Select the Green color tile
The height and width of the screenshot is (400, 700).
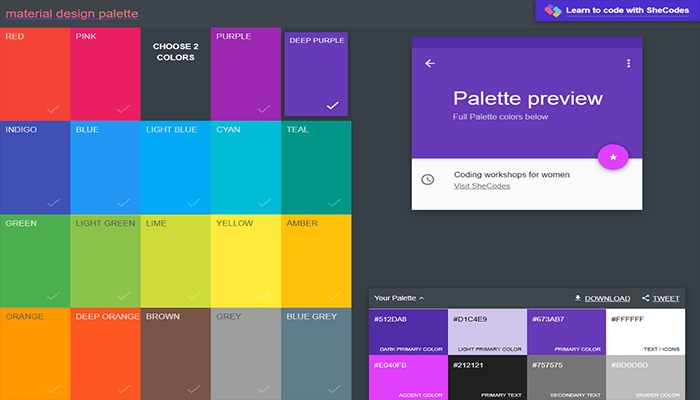pyautogui.click(x=35, y=261)
